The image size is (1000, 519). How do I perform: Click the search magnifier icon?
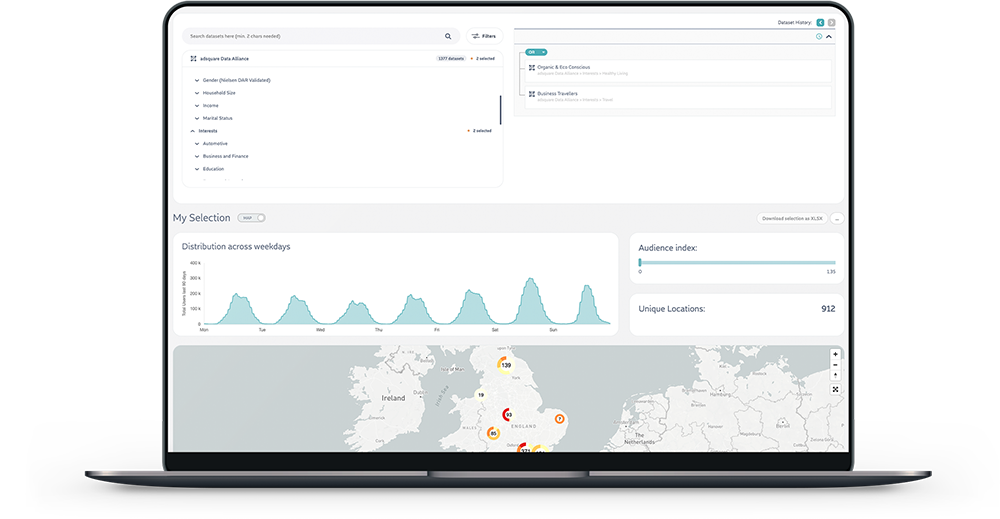coord(448,36)
